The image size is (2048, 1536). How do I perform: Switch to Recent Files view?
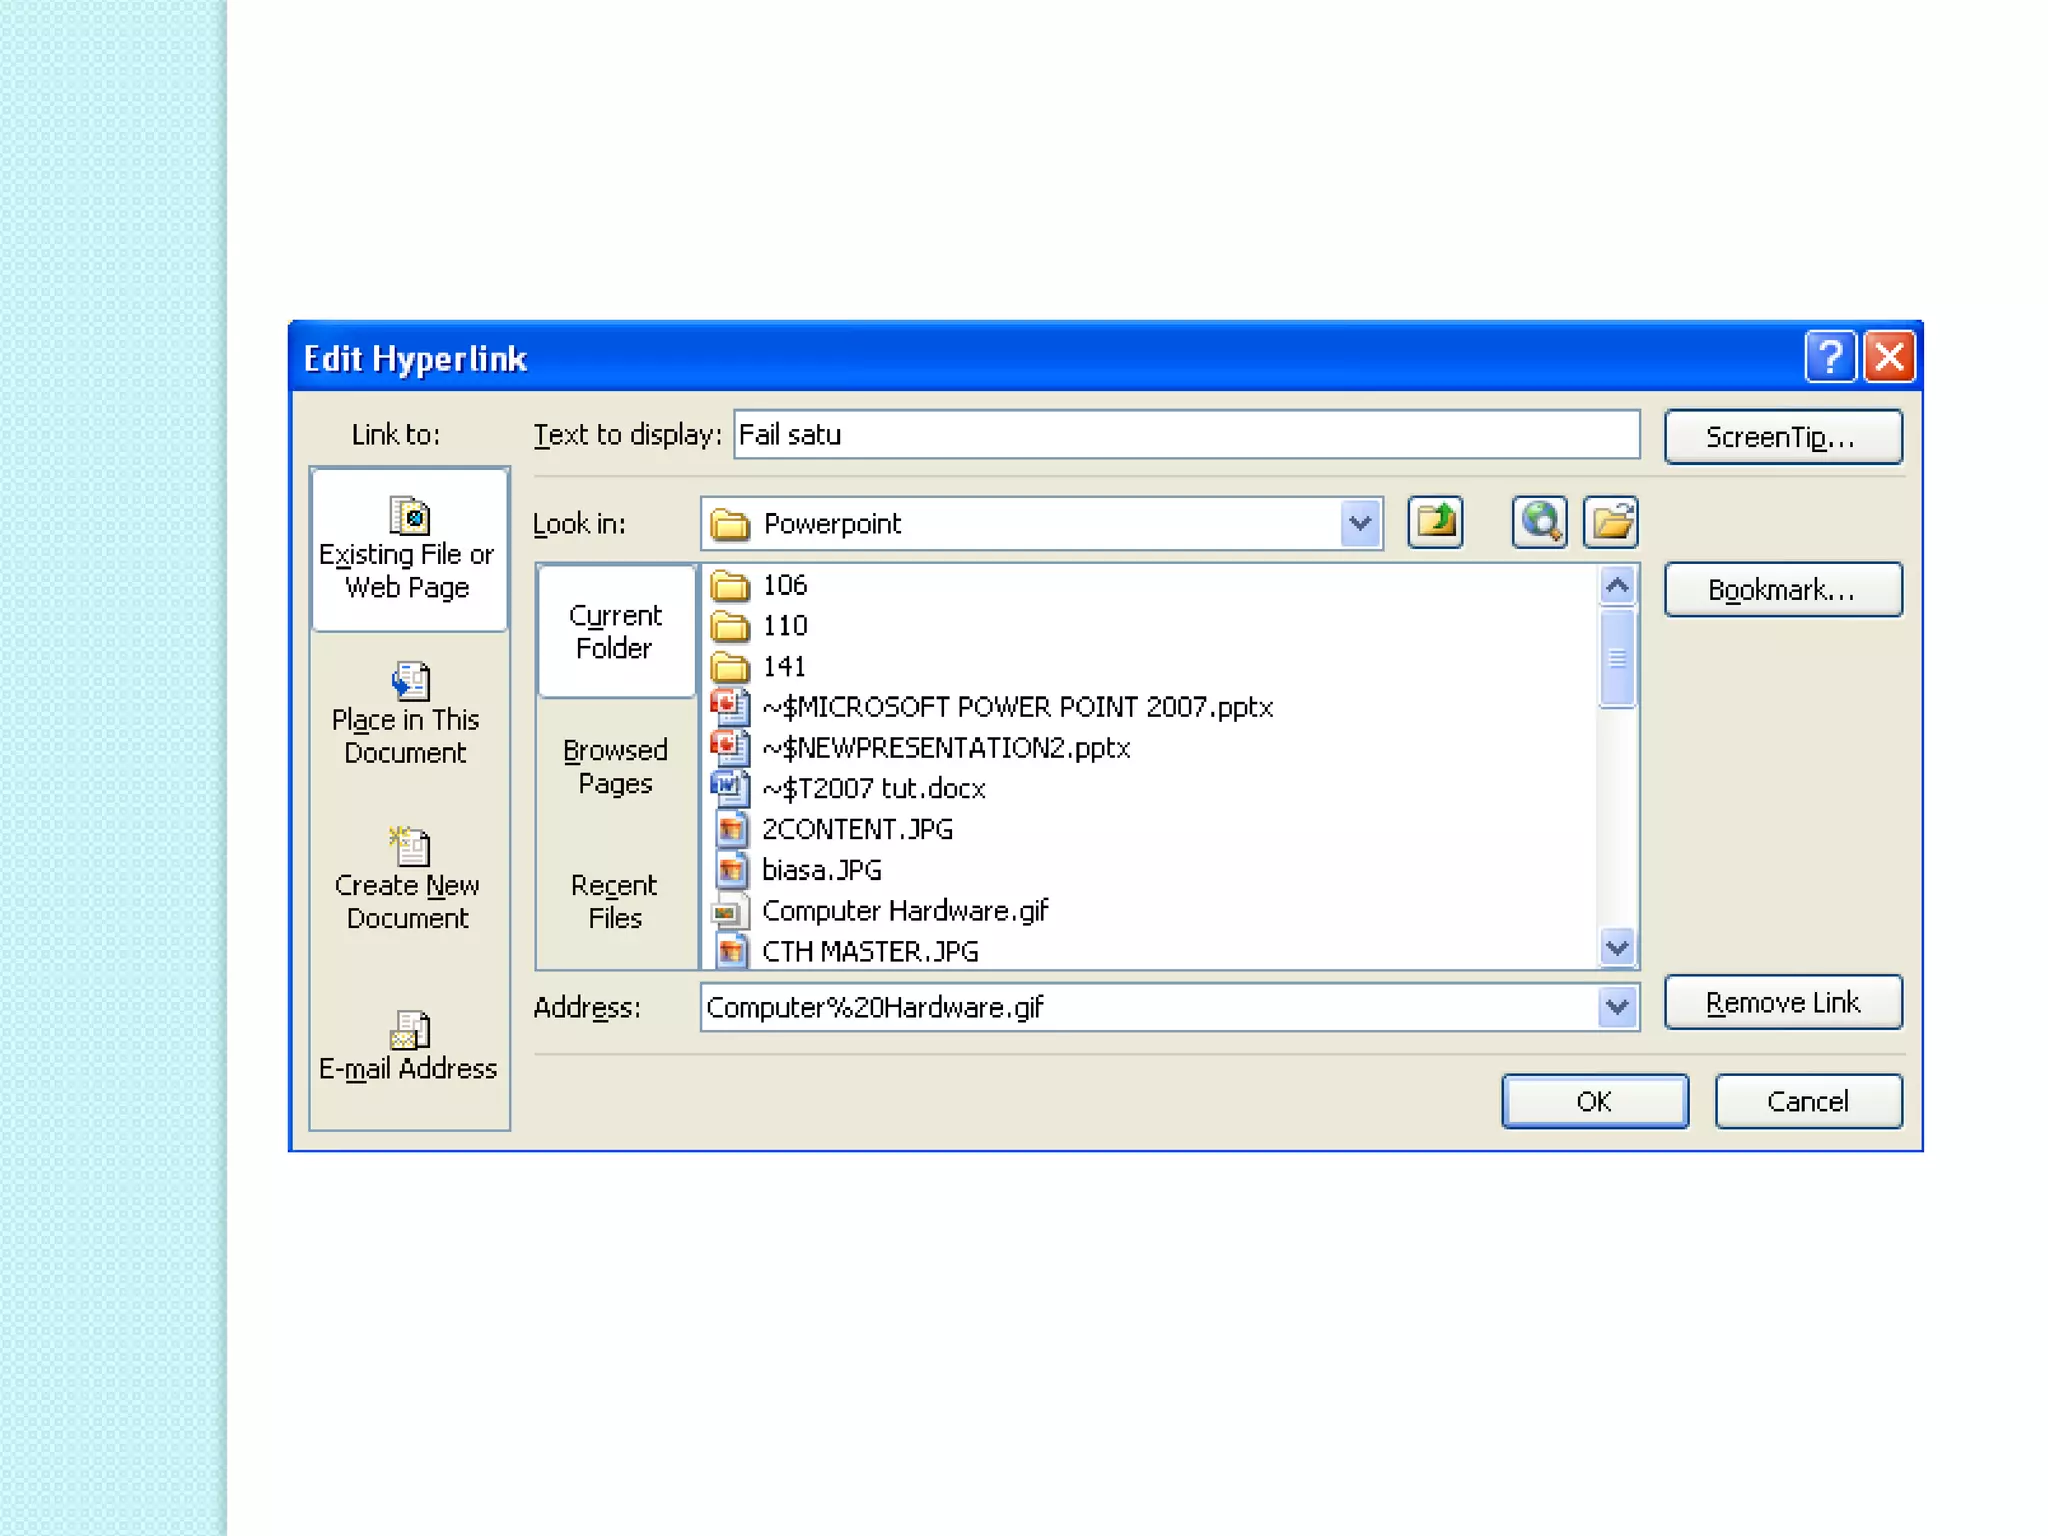coord(615,901)
